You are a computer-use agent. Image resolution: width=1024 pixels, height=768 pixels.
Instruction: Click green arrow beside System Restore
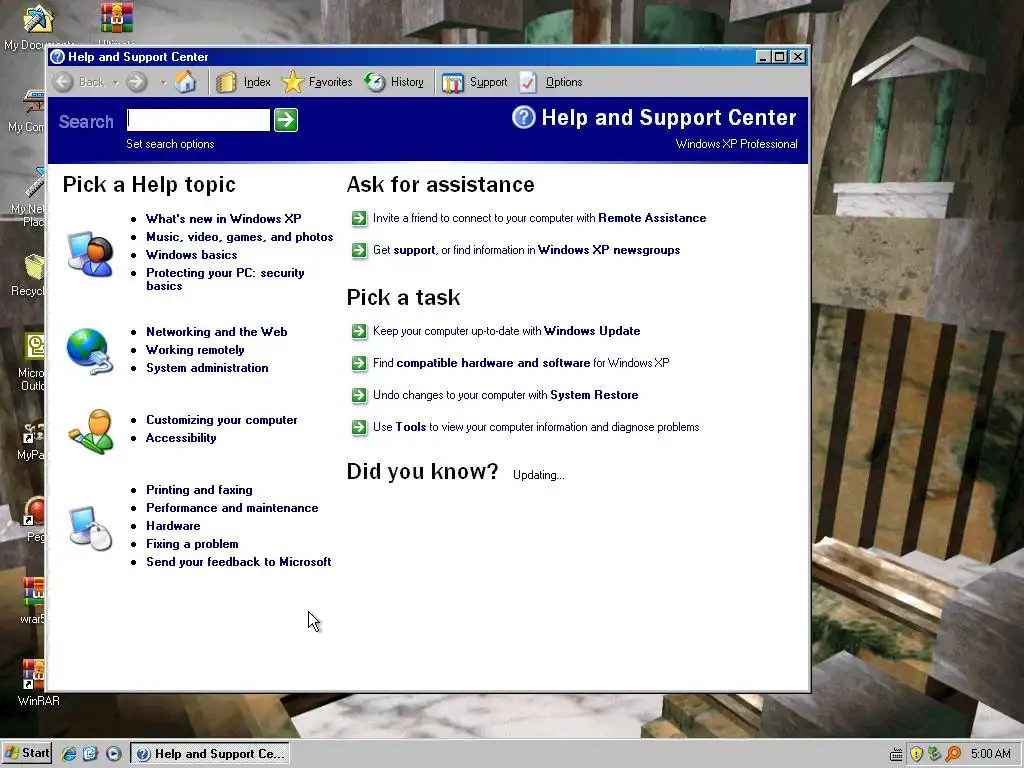359,395
